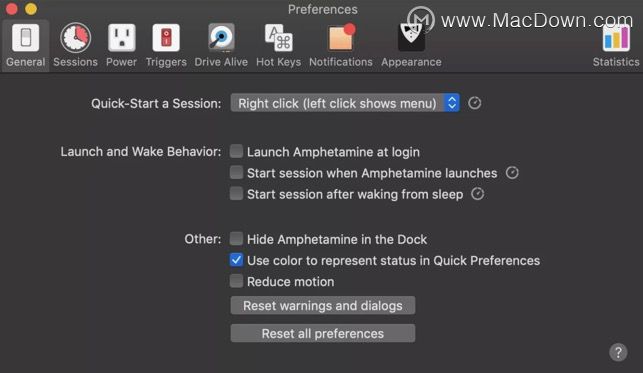The image size is (643, 373).
Task: Click Reset all preferences button
Action: [x=323, y=333]
